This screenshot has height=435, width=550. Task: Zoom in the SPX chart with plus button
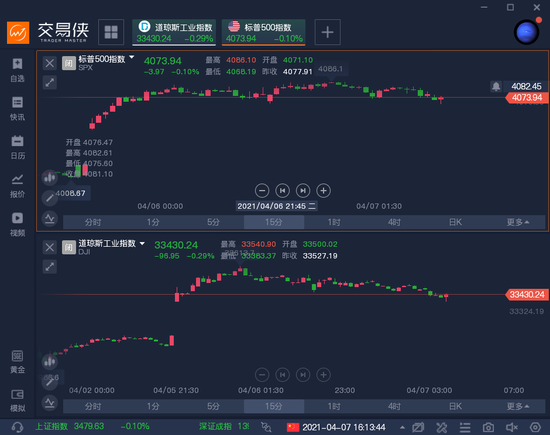pyautogui.click(x=323, y=191)
